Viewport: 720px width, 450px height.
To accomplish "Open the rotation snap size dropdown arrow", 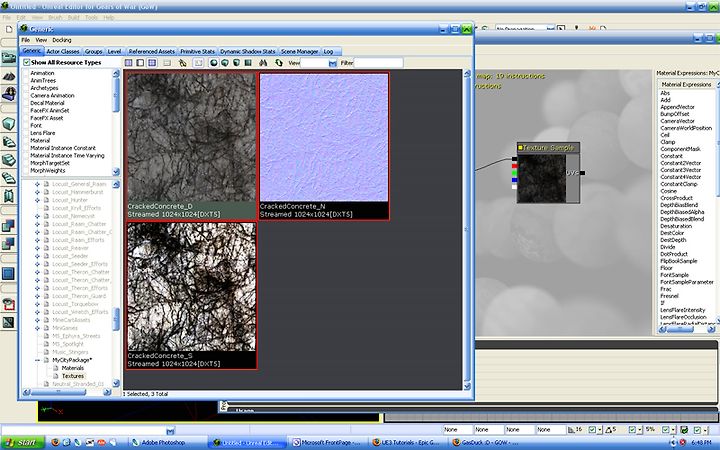I will 640,430.
